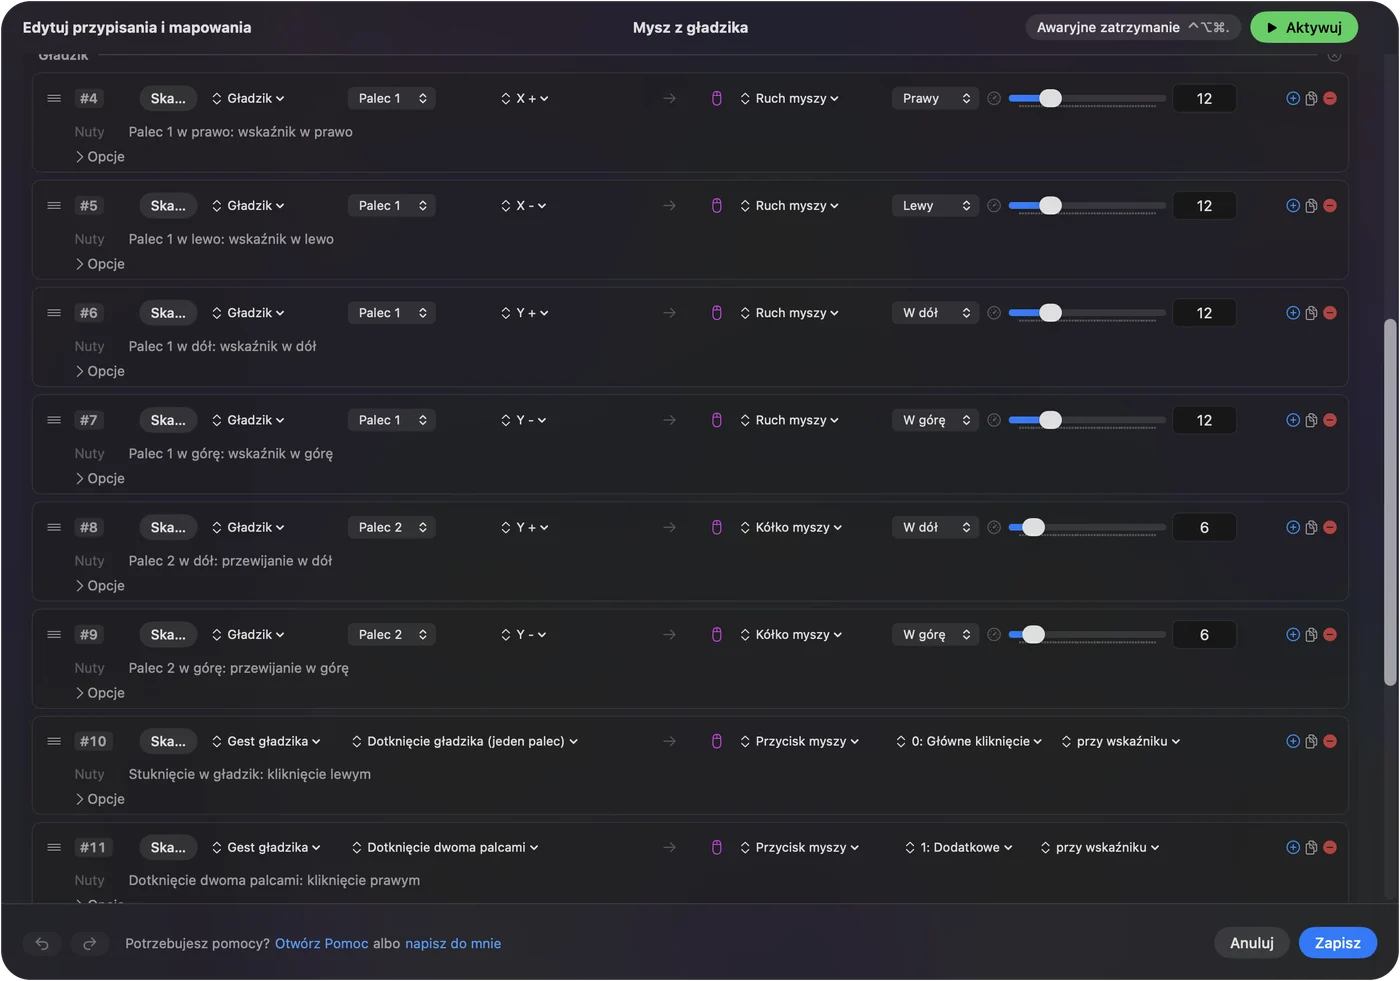Click Awaryjne zatrzymanie button
The width and height of the screenshot is (1400, 981).
pos(1133,27)
